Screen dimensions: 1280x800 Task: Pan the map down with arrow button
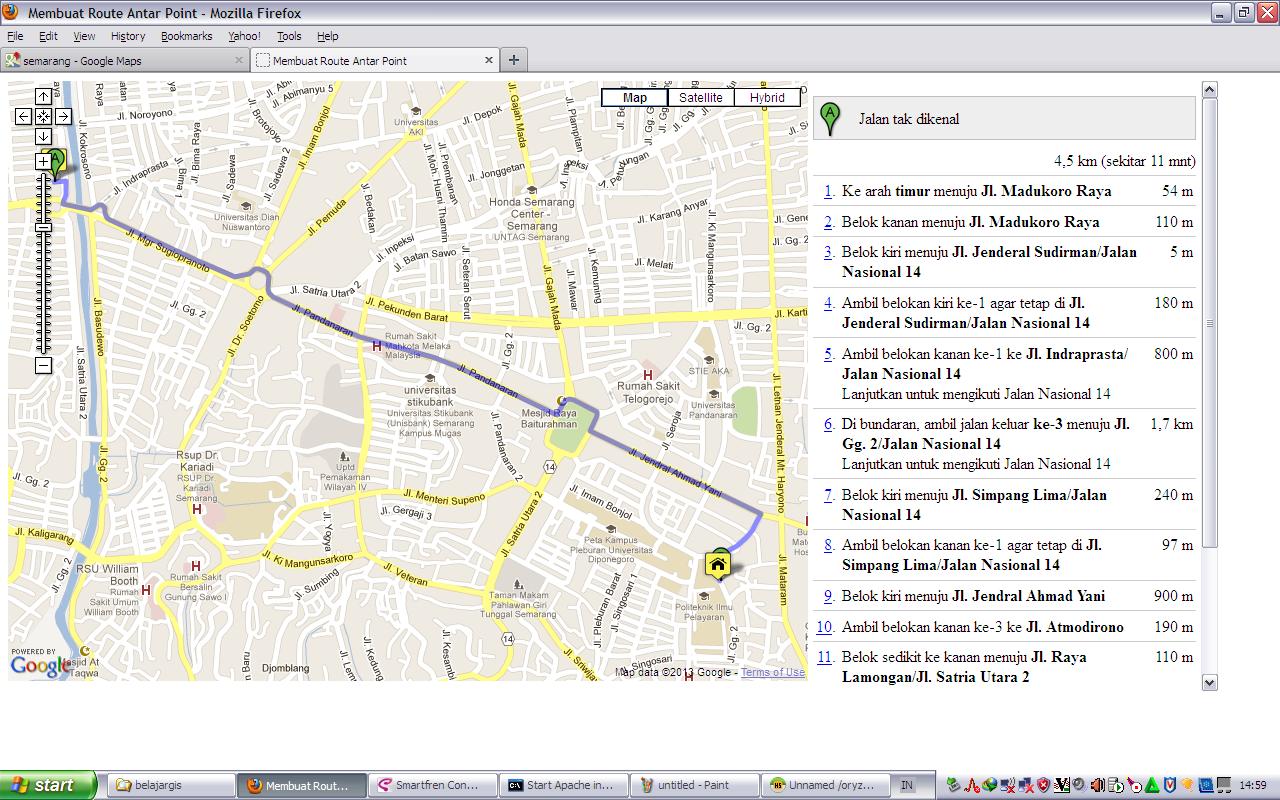point(43,136)
